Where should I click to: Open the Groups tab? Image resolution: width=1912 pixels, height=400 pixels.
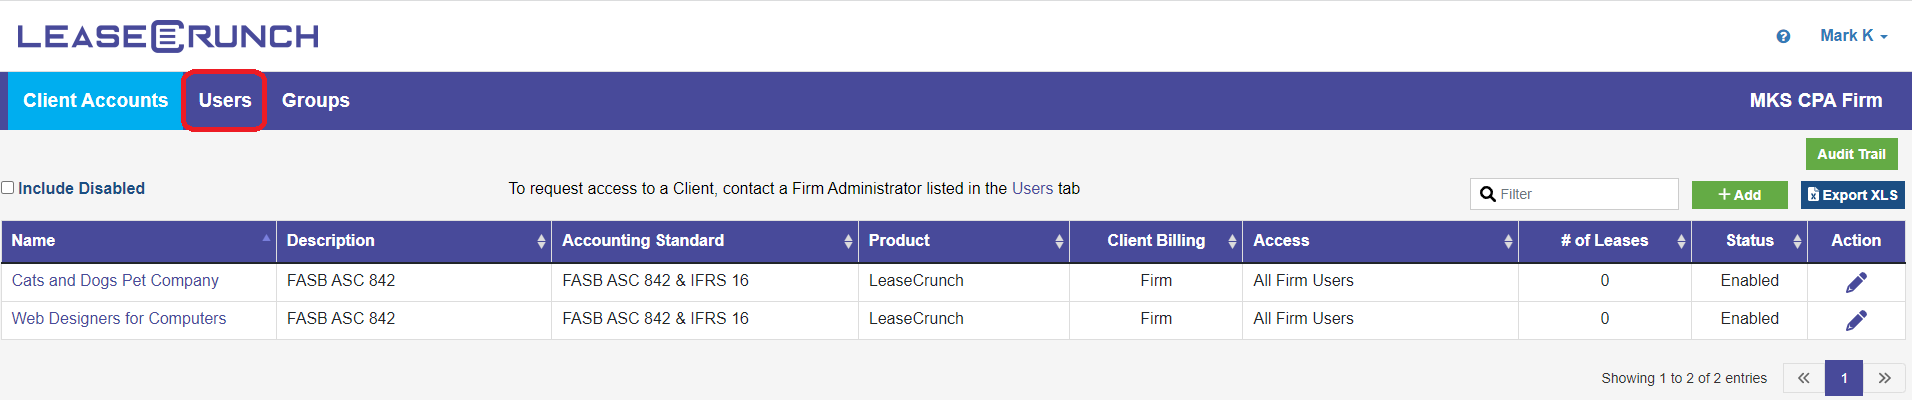(x=315, y=100)
